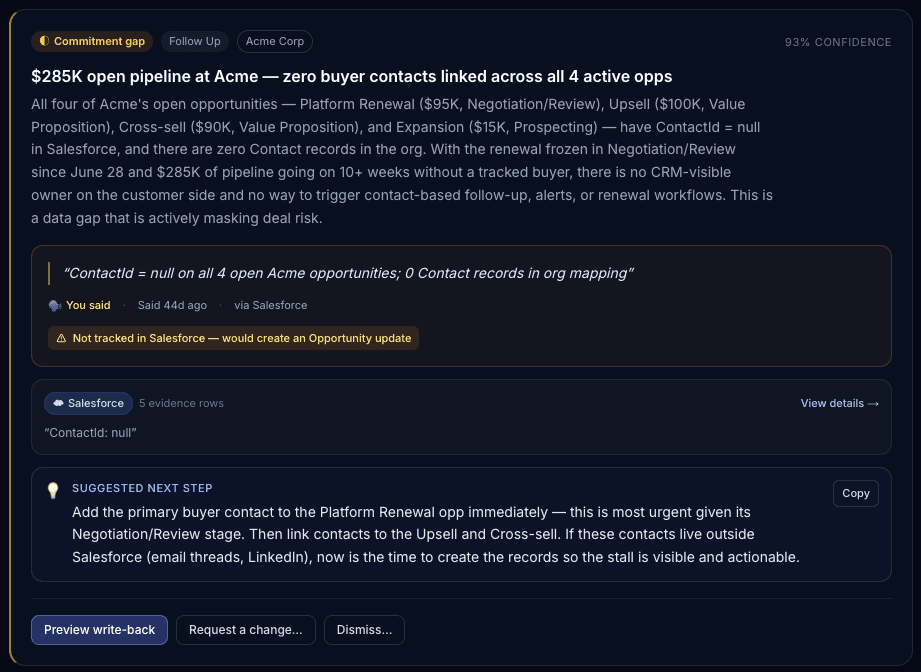Click the 93% confidence label
Viewport: 921px width, 672px height.
(x=838, y=42)
